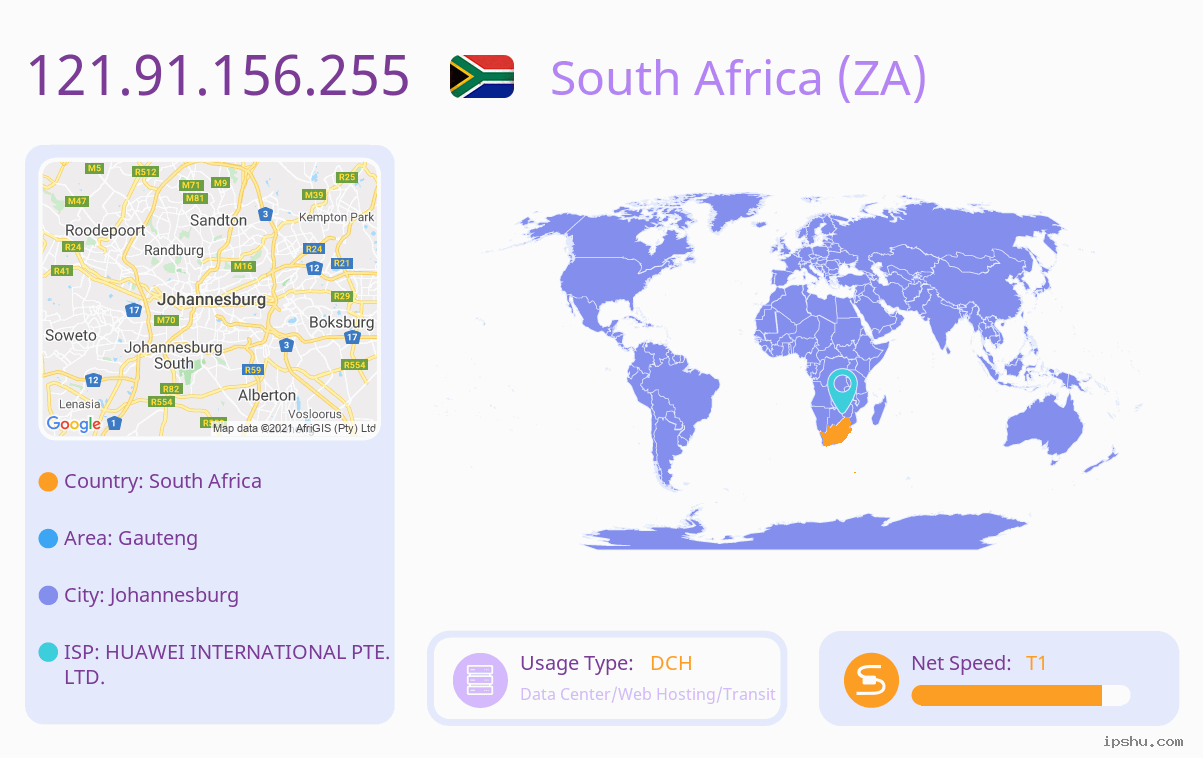1203x758 pixels.
Task: Click the purple server icon beside Usage Type
Action: [x=481, y=680]
